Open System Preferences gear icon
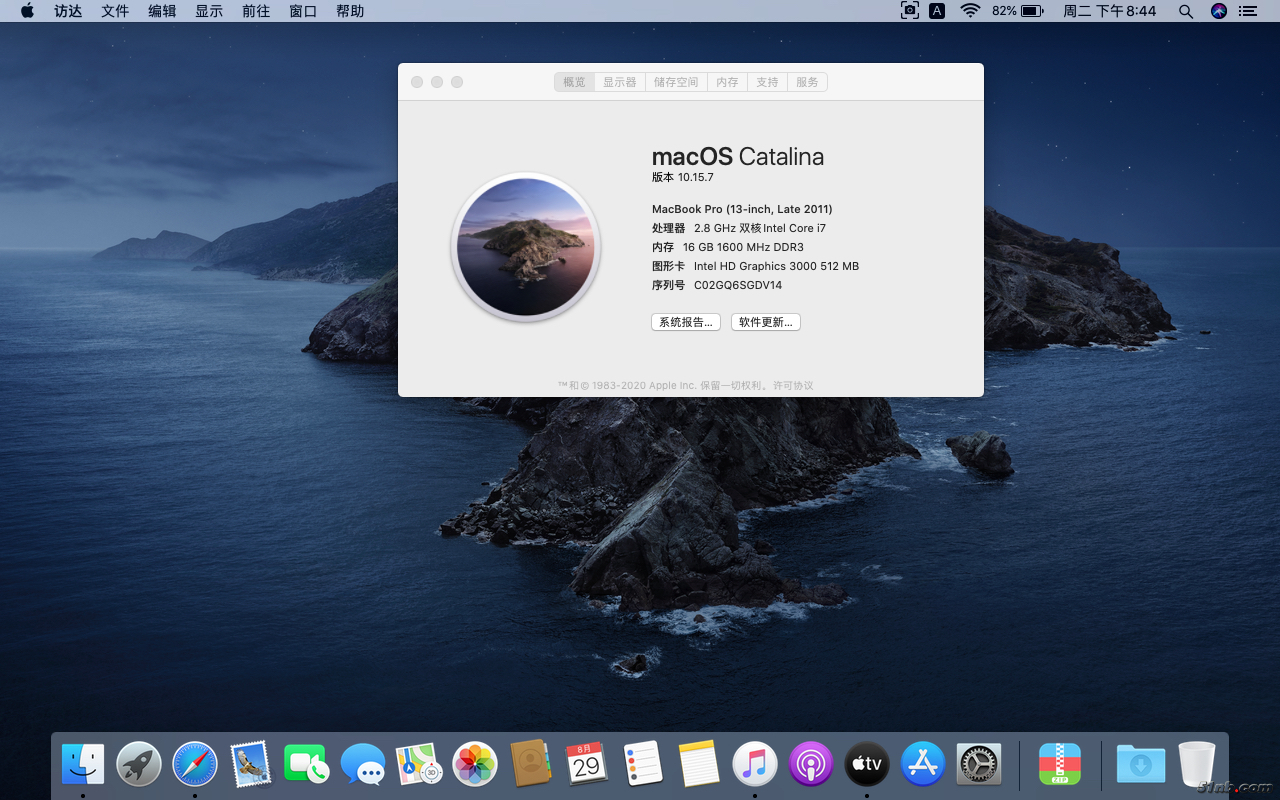The height and width of the screenshot is (800, 1280). point(979,765)
